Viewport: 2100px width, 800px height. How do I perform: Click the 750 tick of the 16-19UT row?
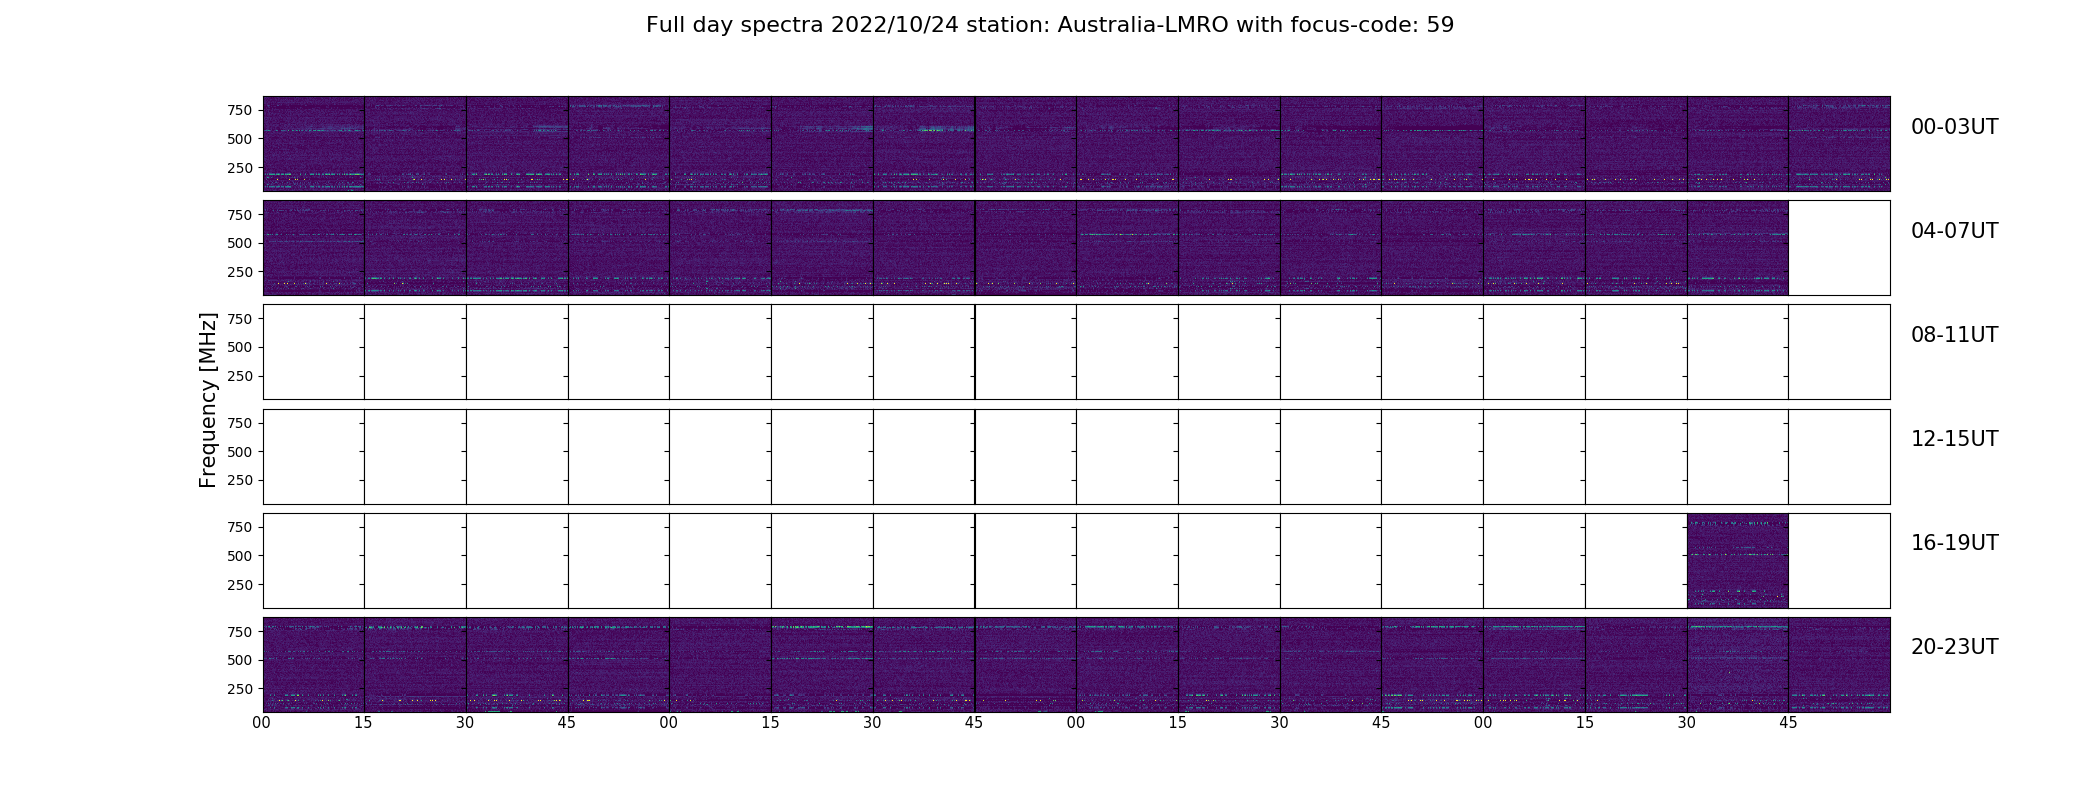coord(239,527)
